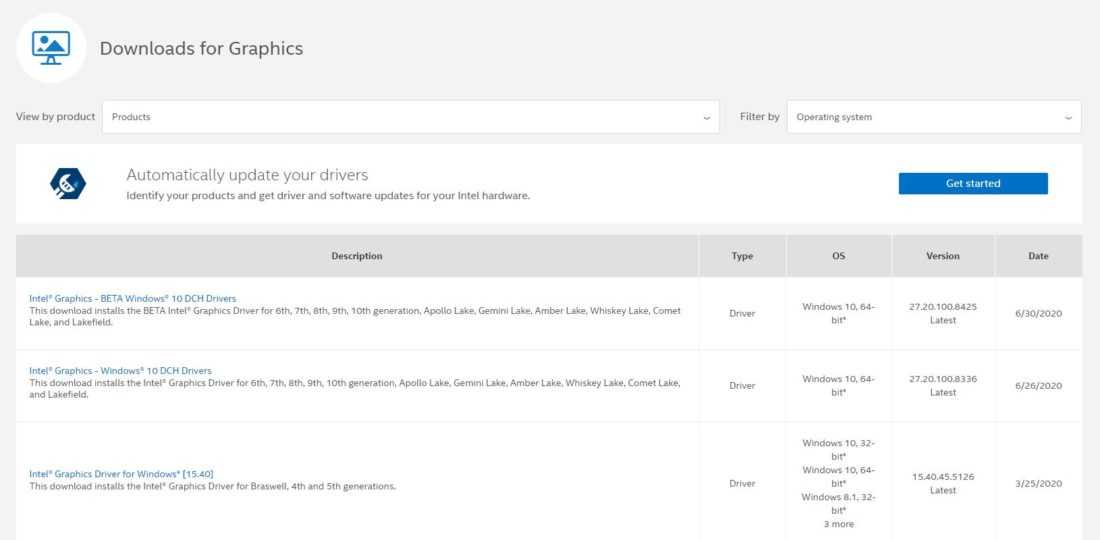
Task: Click the Graphics monitor icon beside the page title
Action: pyautogui.click(x=51, y=47)
